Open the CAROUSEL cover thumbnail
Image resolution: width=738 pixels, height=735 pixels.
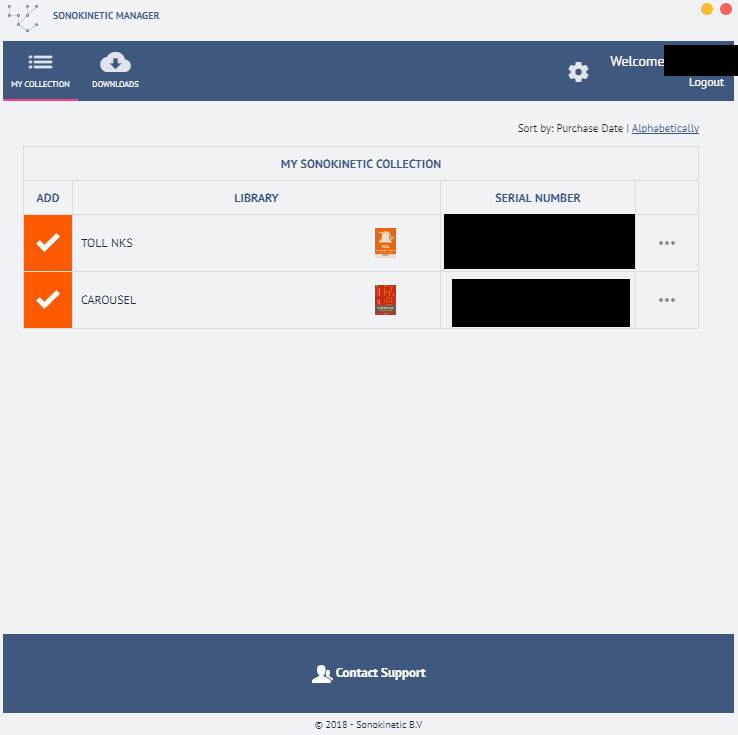[x=385, y=300]
